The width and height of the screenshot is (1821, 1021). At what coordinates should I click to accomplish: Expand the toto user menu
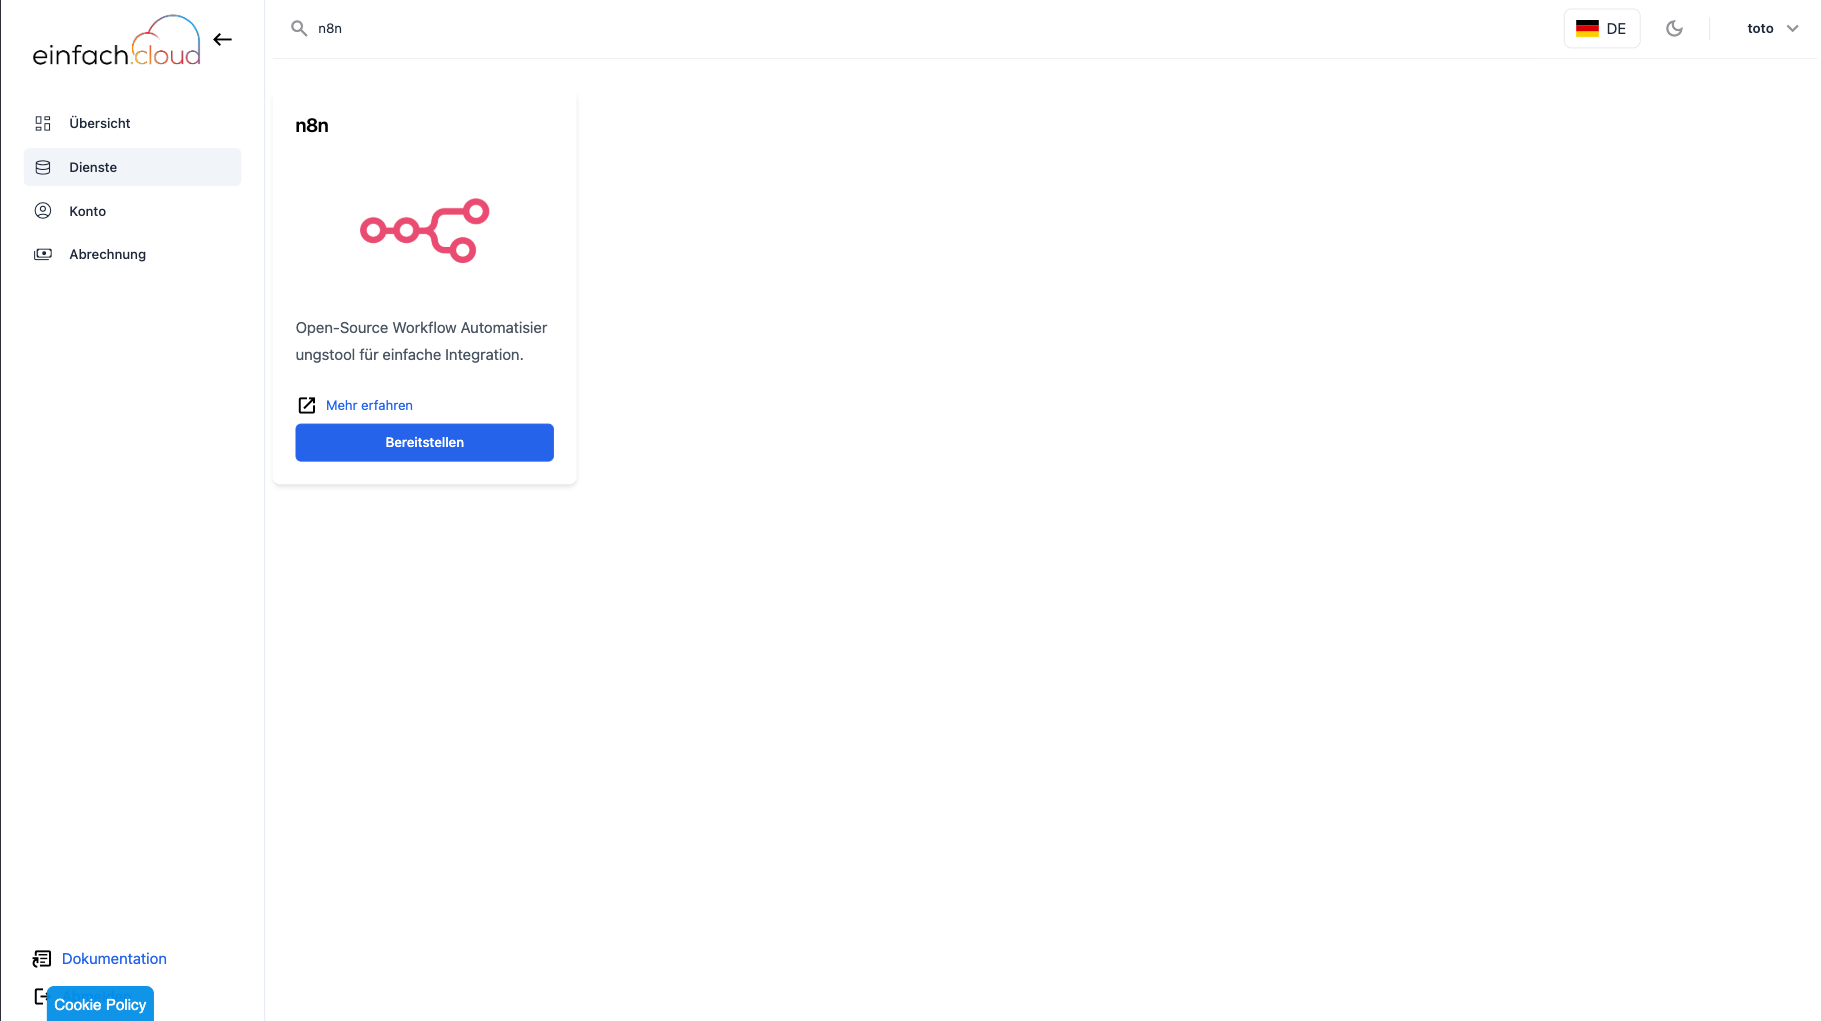1772,28
